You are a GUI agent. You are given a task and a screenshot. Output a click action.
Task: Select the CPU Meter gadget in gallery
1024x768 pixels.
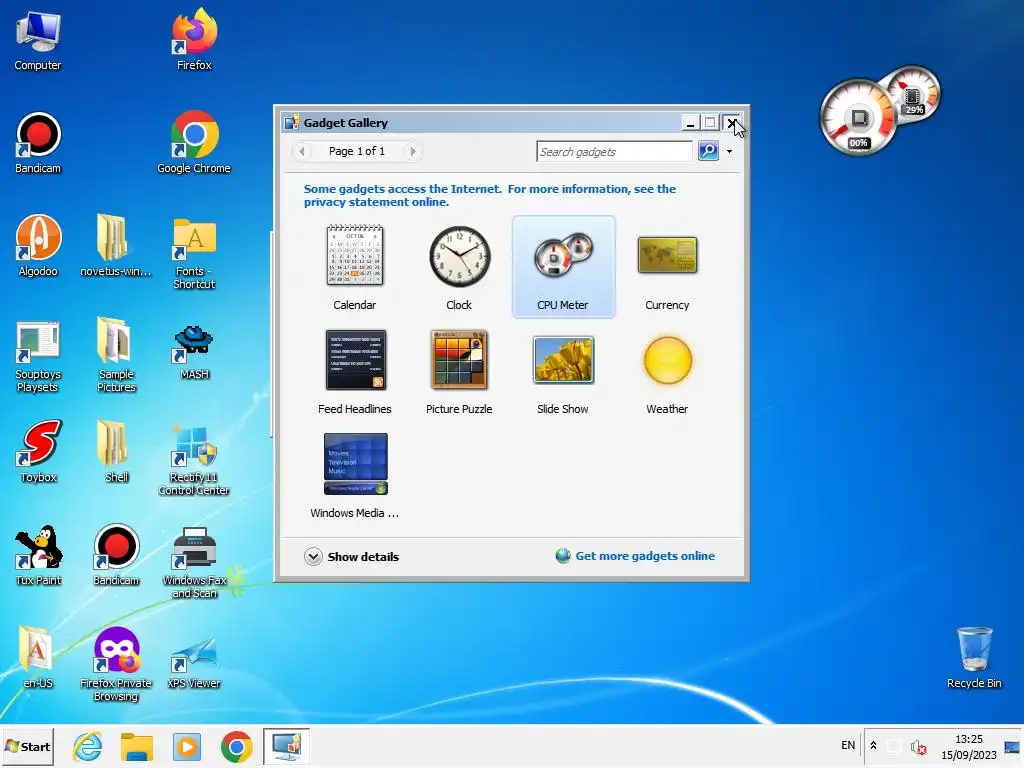[563, 267]
